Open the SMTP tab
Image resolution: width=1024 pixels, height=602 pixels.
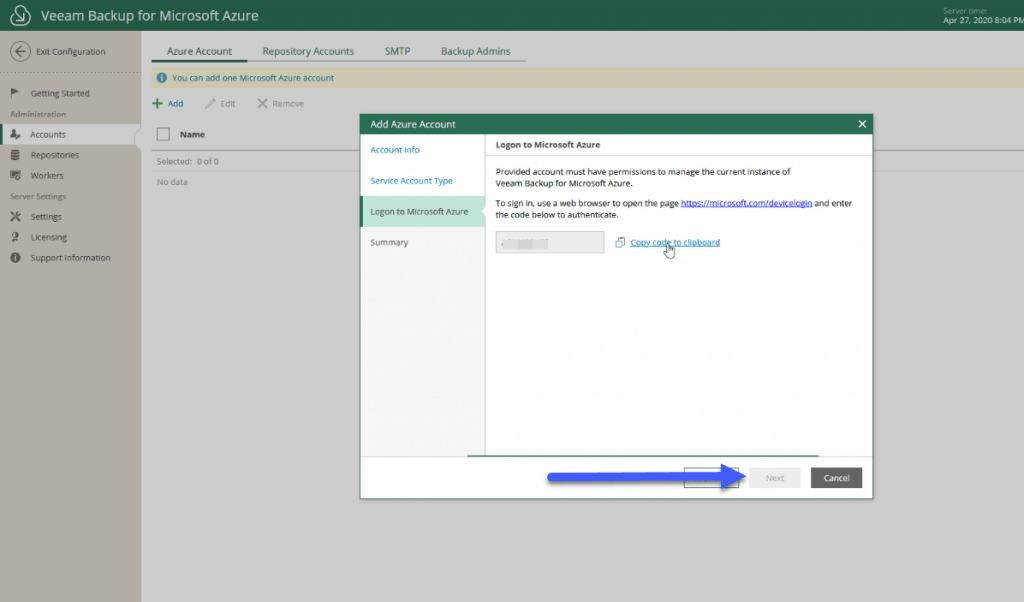(x=397, y=51)
